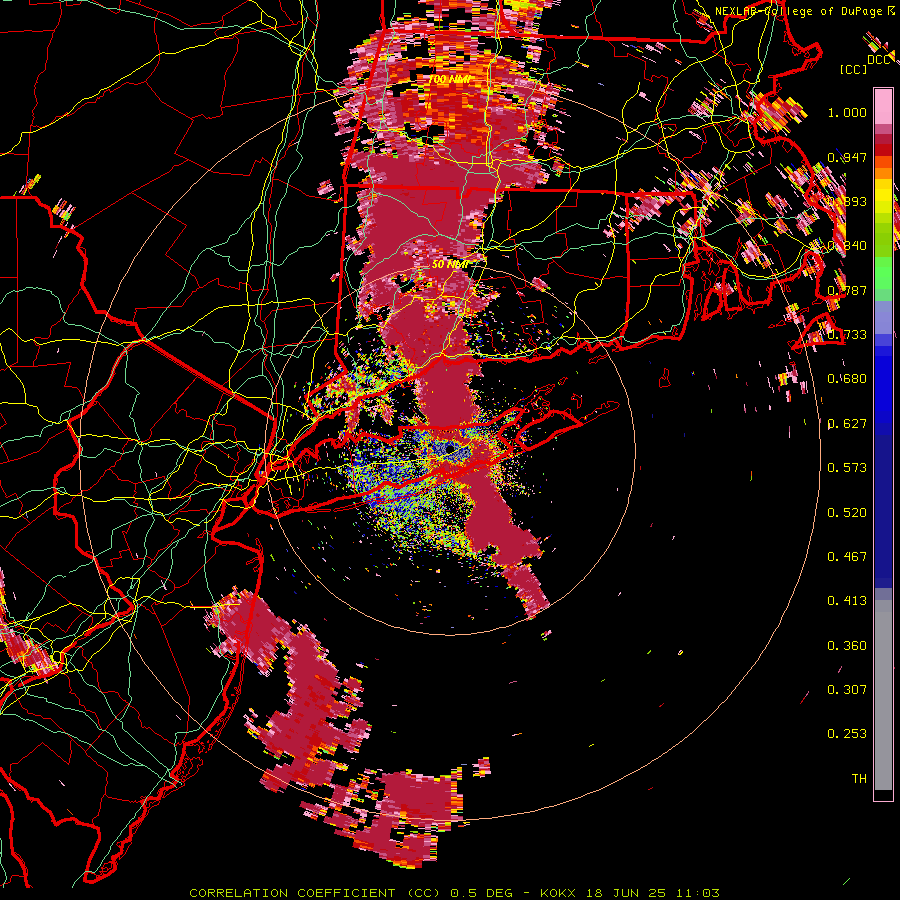Select the 0.733 legend value
Screen dimensions: 900x900
pyautogui.click(x=847, y=335)
